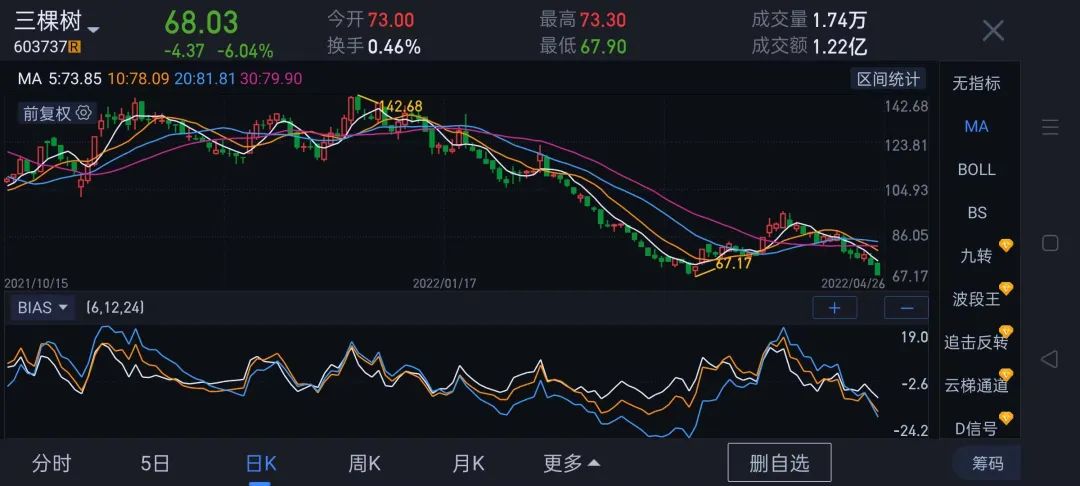Zoom in chart with plus button
This screenshot has height=486, width=1080.
click(x=834, y=308)
